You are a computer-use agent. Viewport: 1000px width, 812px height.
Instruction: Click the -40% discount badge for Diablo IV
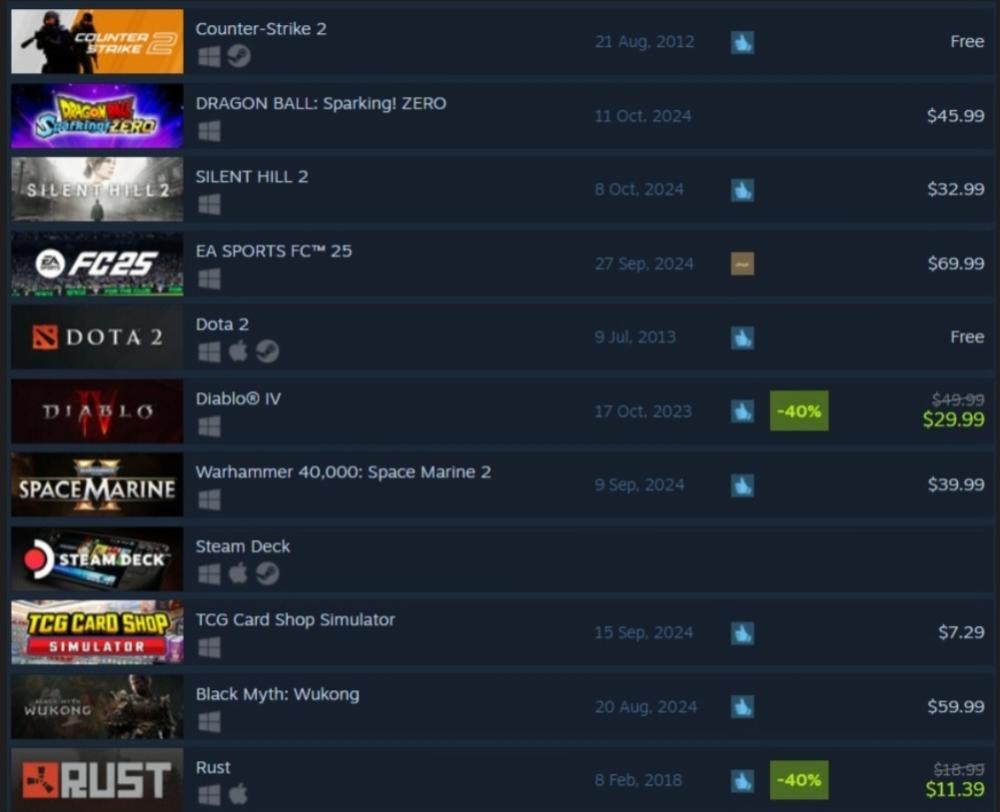(799, 411)
